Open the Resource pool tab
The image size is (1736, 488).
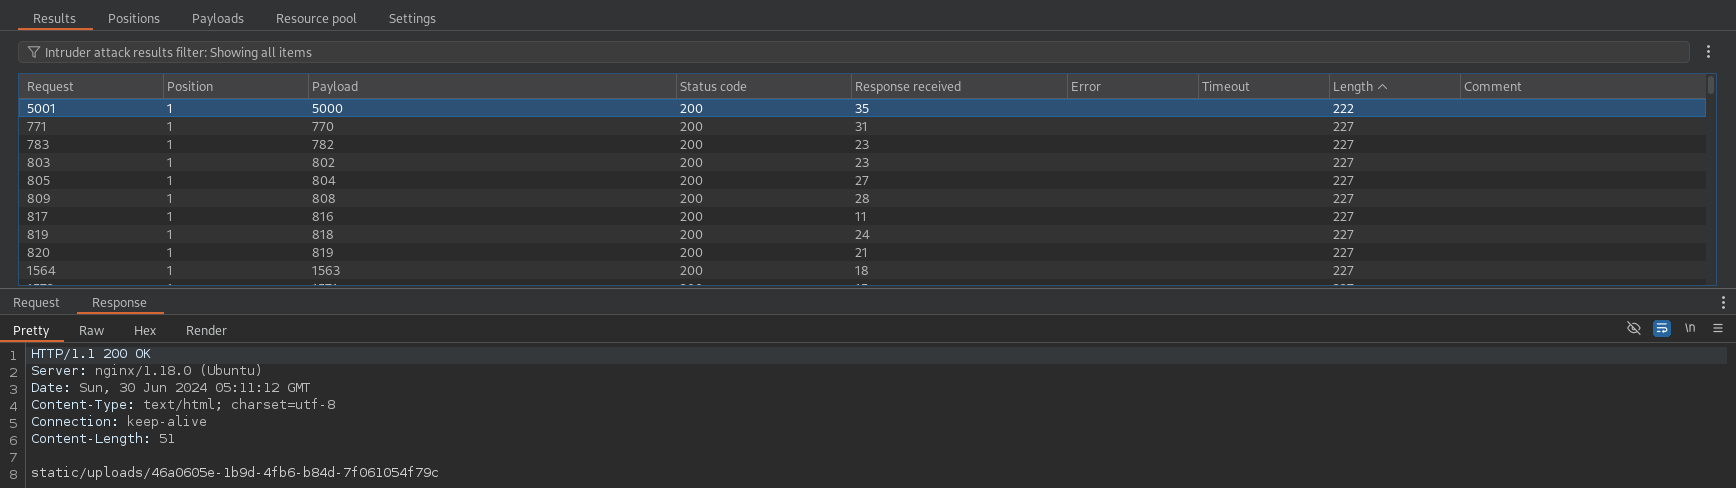coord(316,18)
